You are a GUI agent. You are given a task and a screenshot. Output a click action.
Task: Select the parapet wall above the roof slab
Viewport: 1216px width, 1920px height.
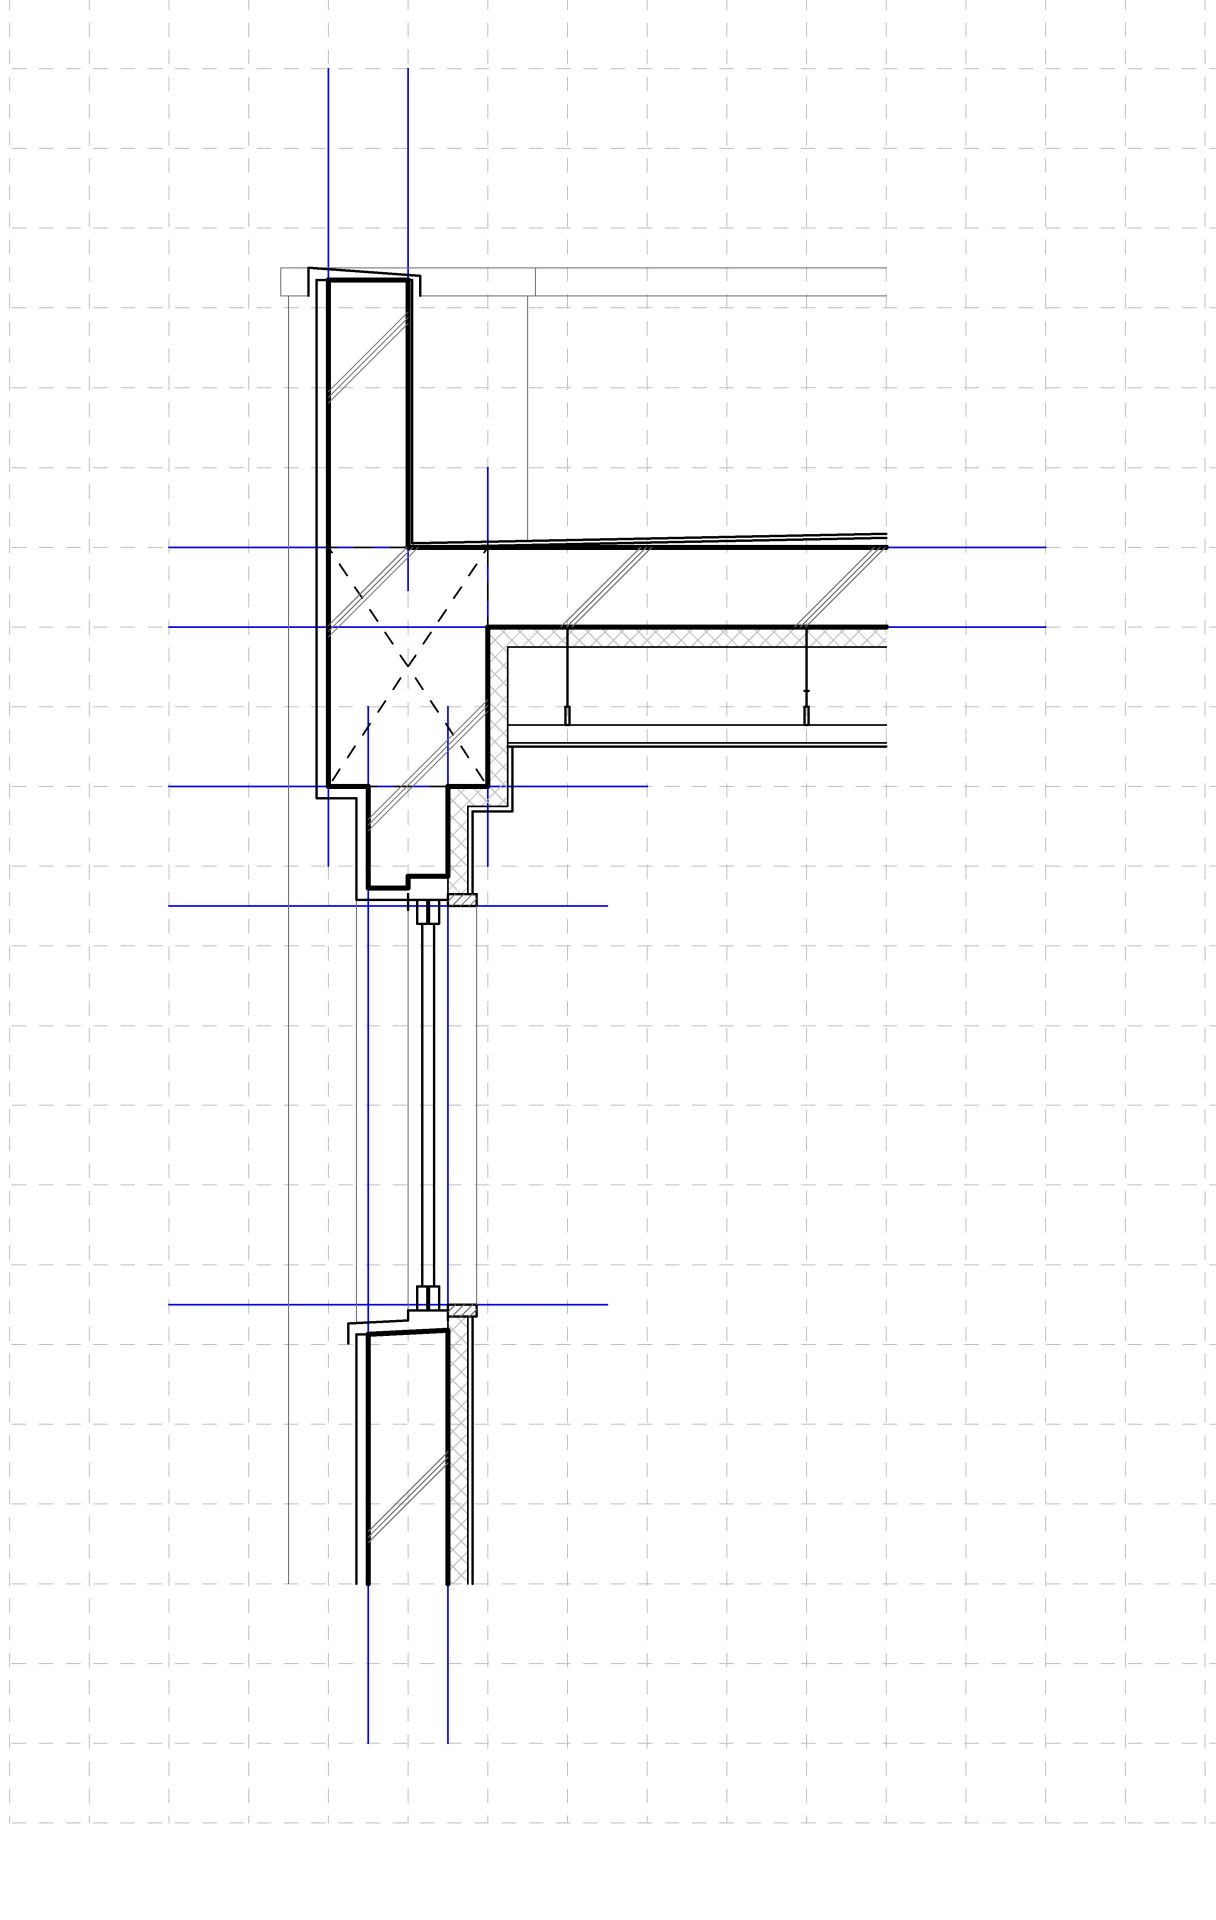click(x=368, y=410)
